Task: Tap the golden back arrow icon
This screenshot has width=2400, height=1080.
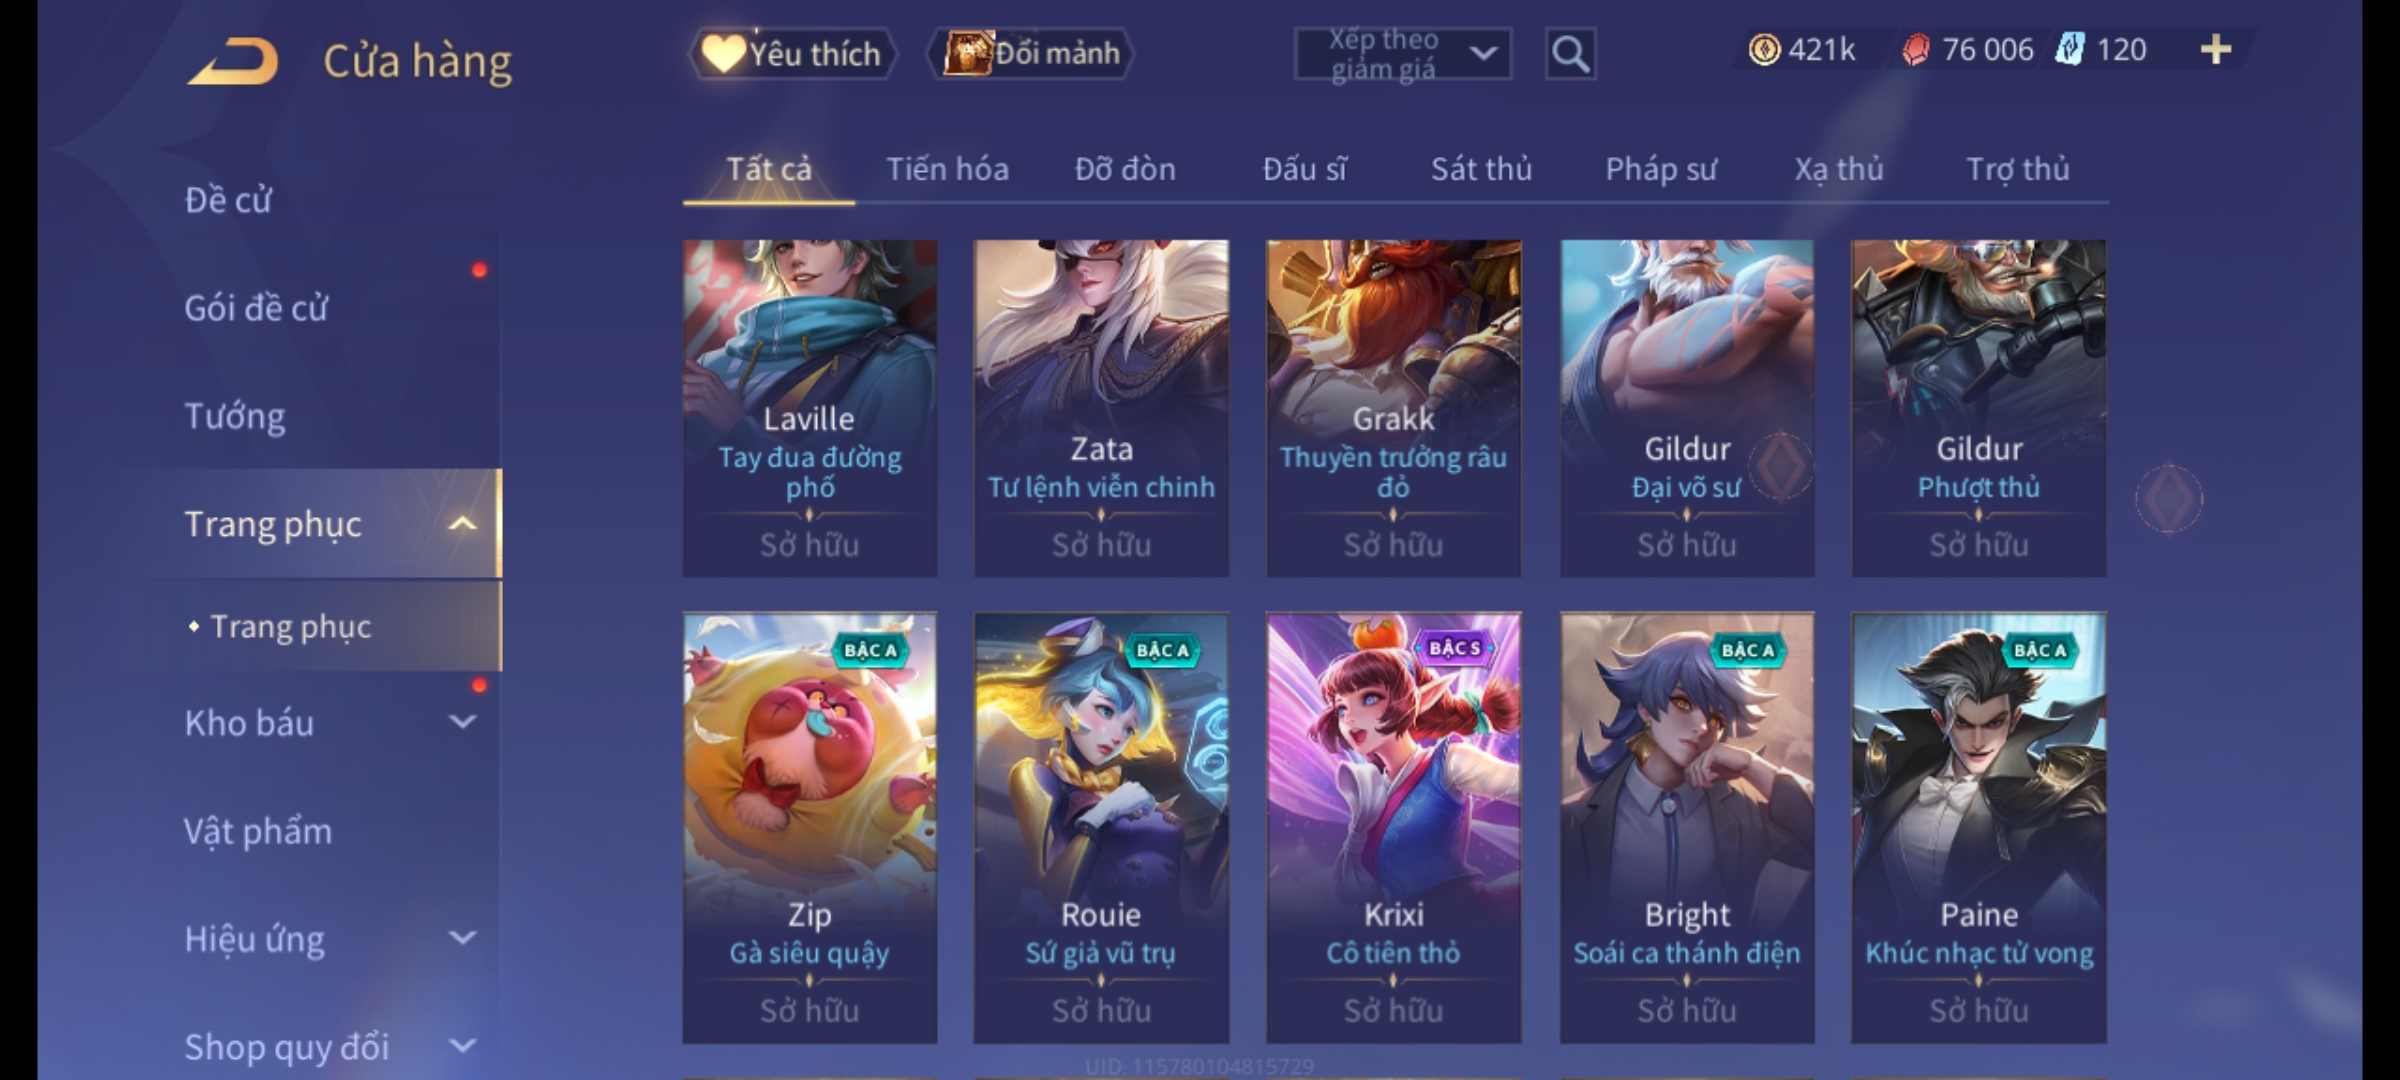Action: coord(233,61)
